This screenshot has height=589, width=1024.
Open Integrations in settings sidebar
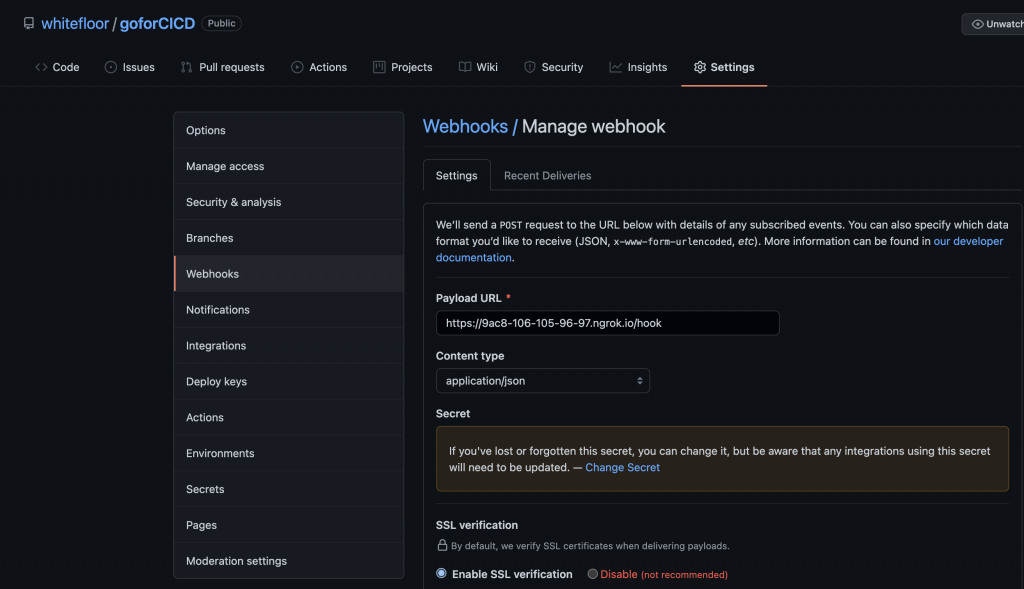point(289,345)
